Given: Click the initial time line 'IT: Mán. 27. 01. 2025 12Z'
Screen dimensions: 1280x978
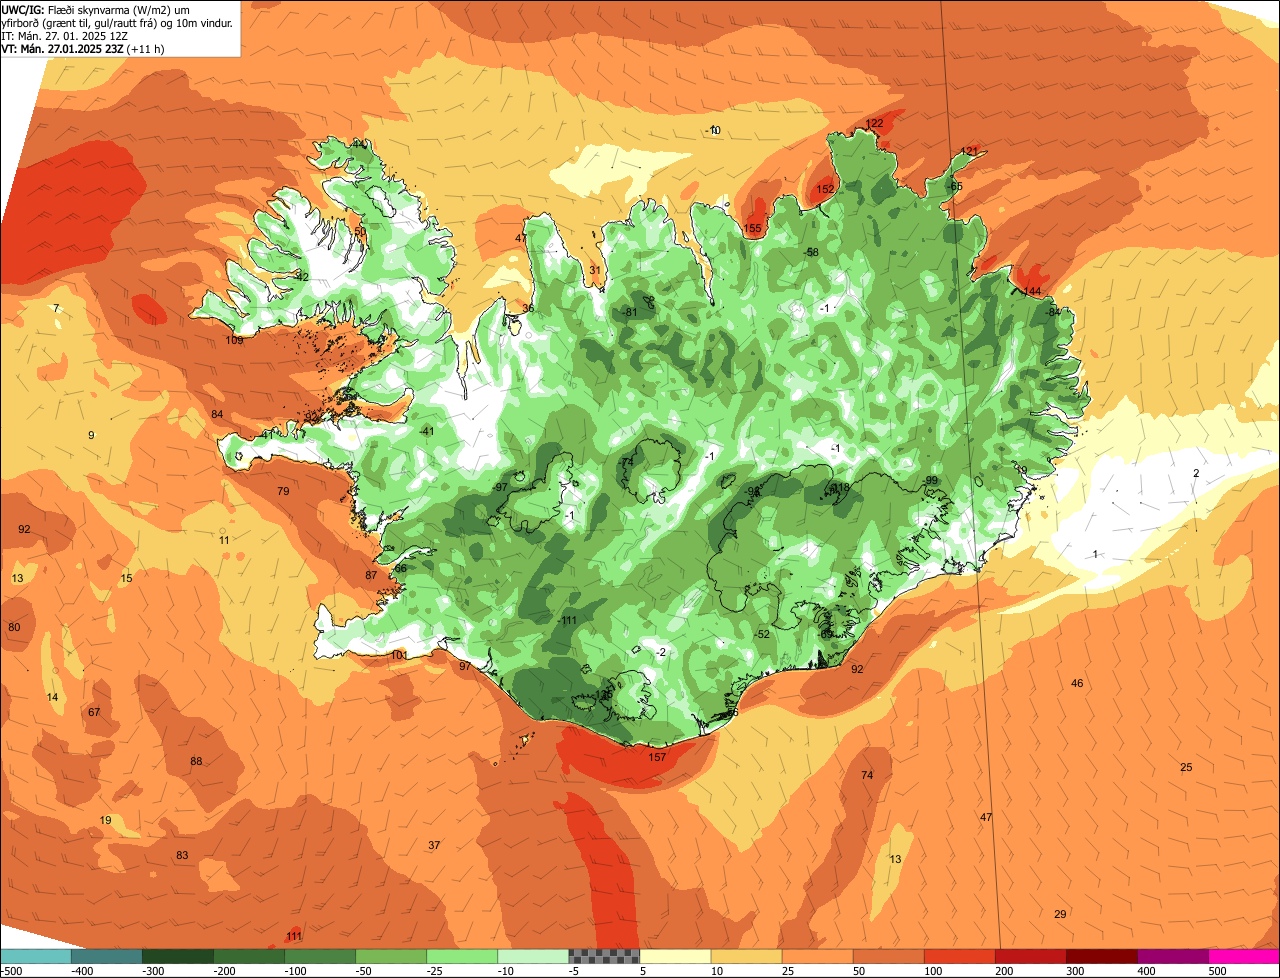Looking at the screenshot, I should point(67,35).
